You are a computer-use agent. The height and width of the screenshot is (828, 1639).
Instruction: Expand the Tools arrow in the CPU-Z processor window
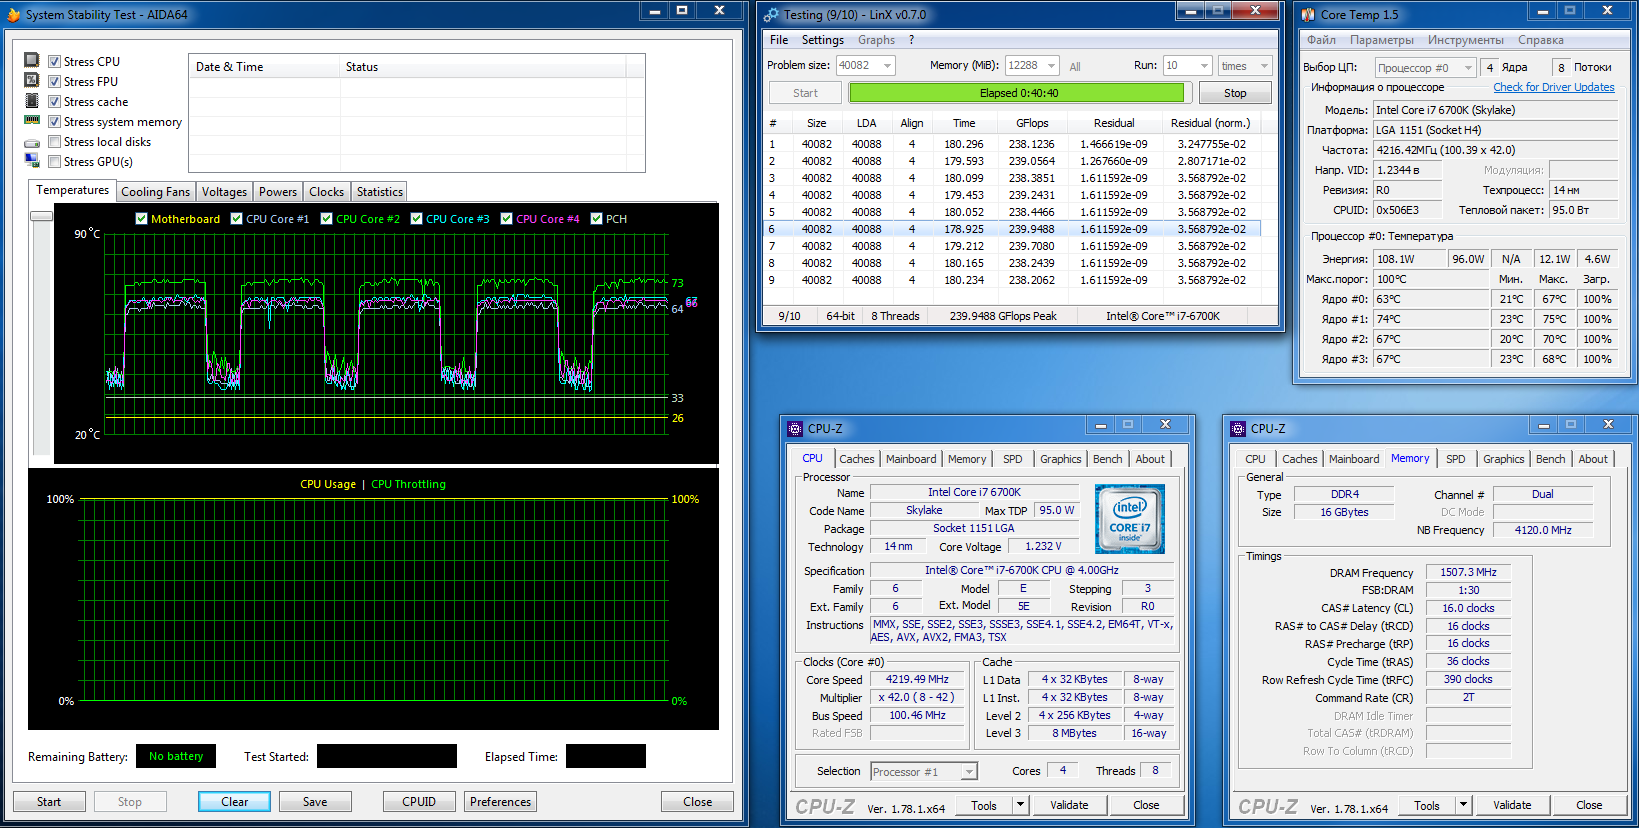(x=1020, y=805)
